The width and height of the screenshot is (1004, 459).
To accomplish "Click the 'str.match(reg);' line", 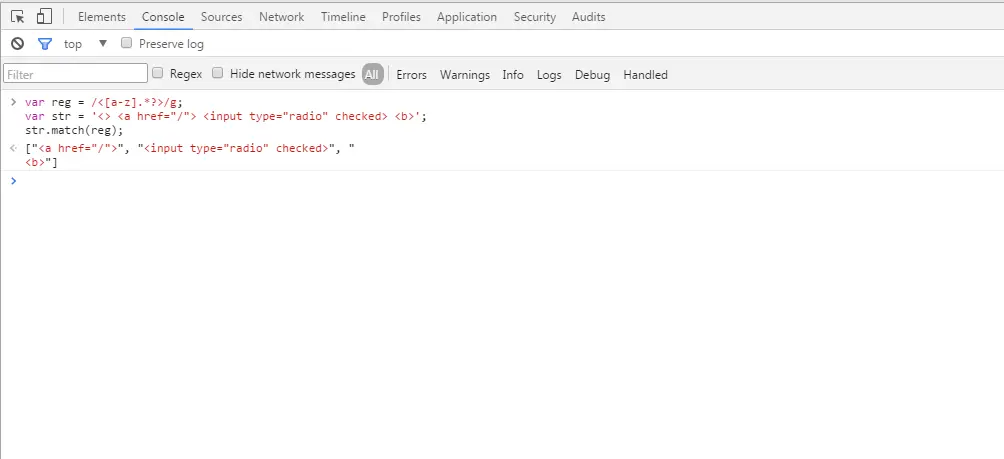I will 74,131.
